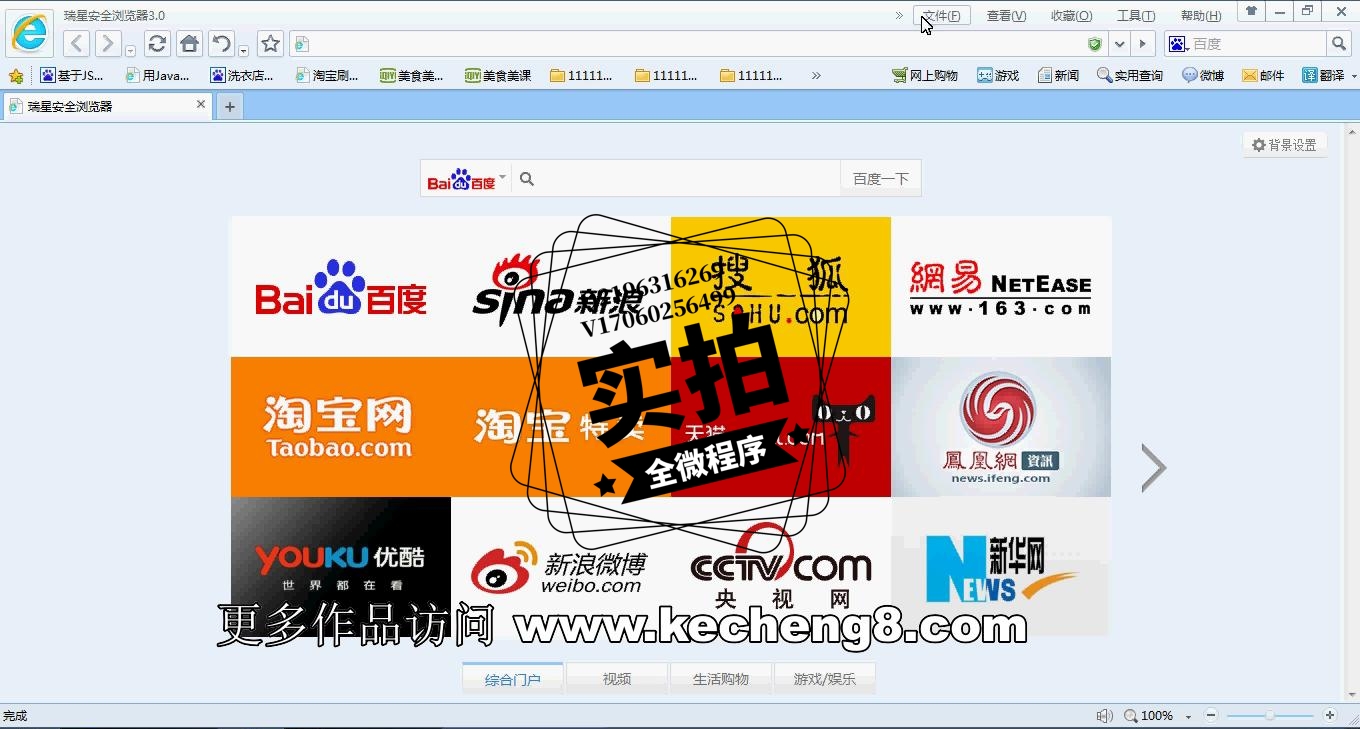Image resolution: width=1360 pixels, height=729 pixels.
Task: Open the 美食美课 bookmark
Action: (x=498, y=76)
